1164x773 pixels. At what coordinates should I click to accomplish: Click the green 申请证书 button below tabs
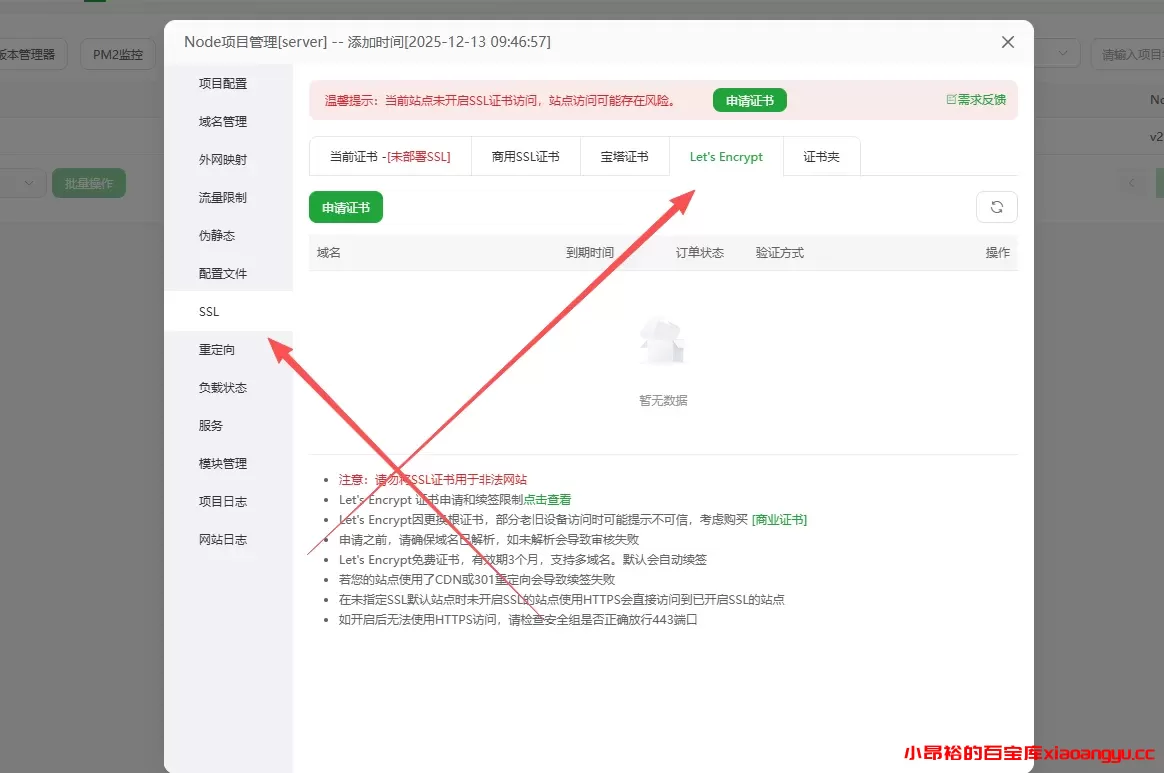click(345, 206)
